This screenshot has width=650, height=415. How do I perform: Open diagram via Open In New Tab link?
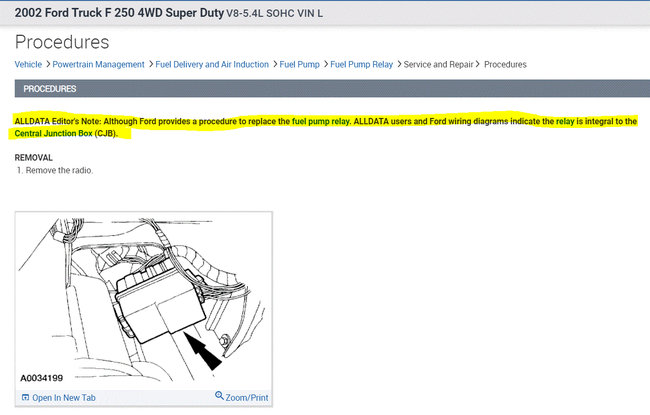click(63, 397)
